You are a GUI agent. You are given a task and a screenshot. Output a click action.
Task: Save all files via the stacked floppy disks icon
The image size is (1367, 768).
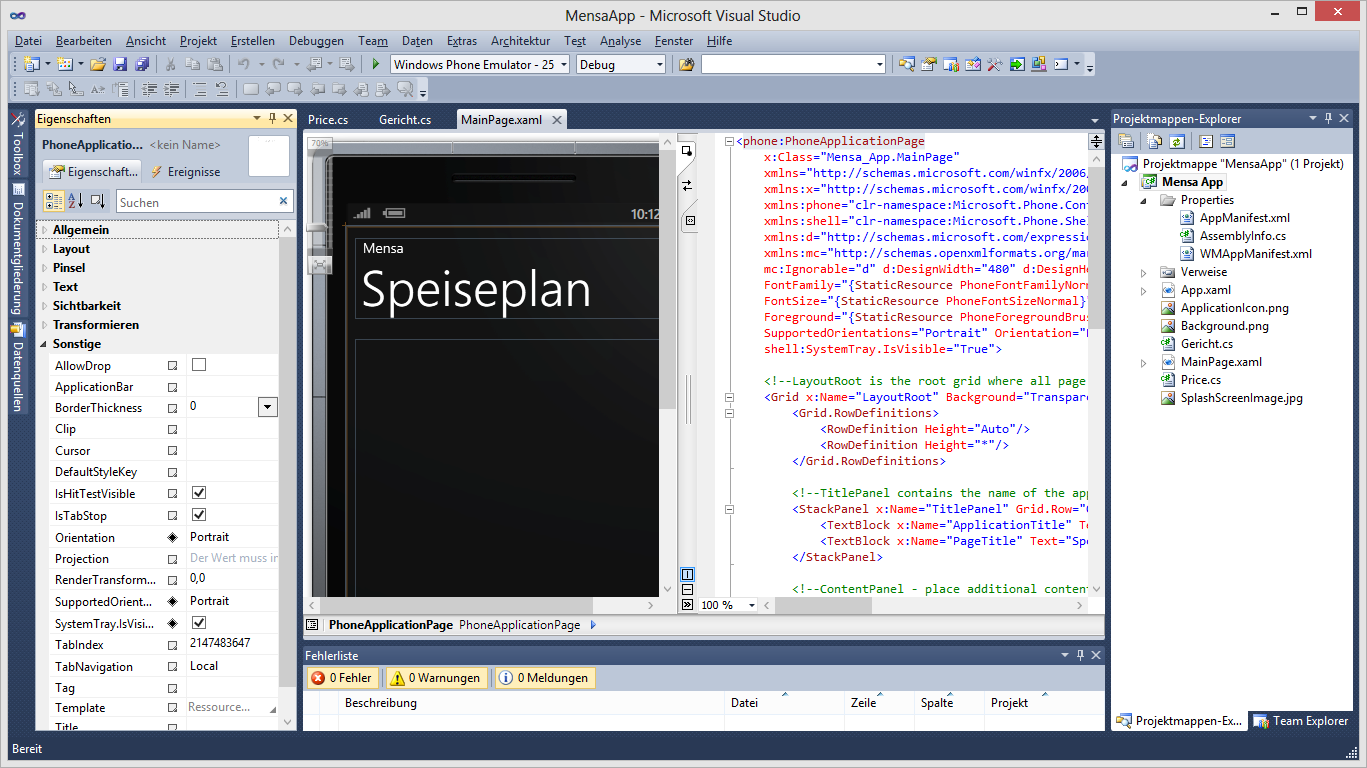[x=142, y=64]
